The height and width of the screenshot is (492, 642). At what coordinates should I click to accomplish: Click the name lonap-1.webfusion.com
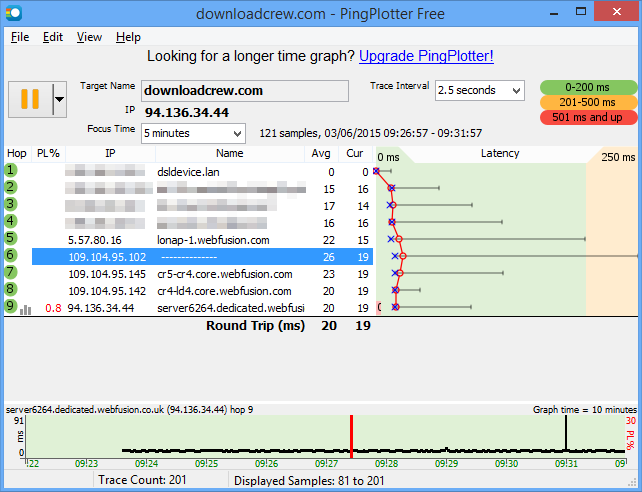[x=213, y=240]
